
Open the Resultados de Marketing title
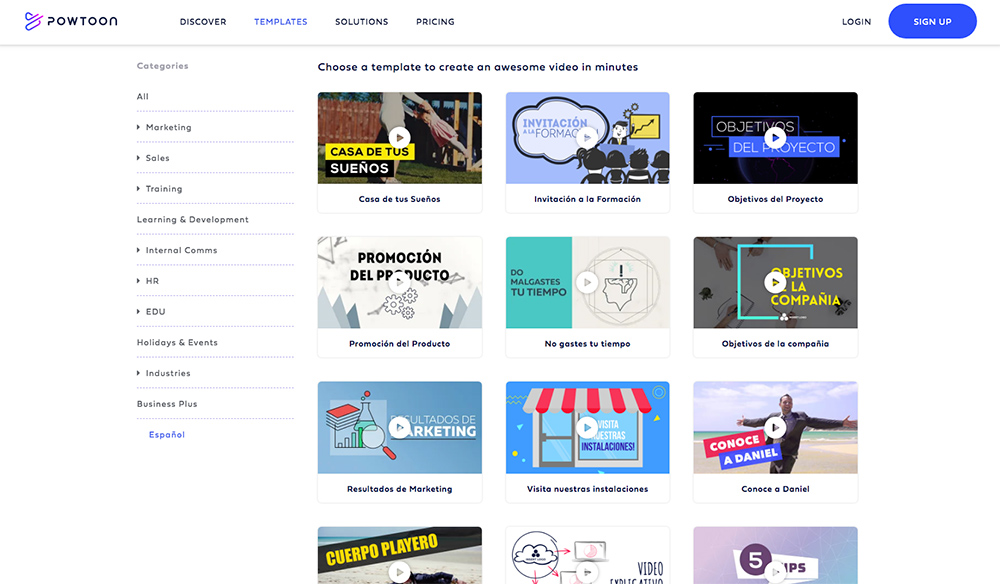pyautogui.click(x=400, y=489)
